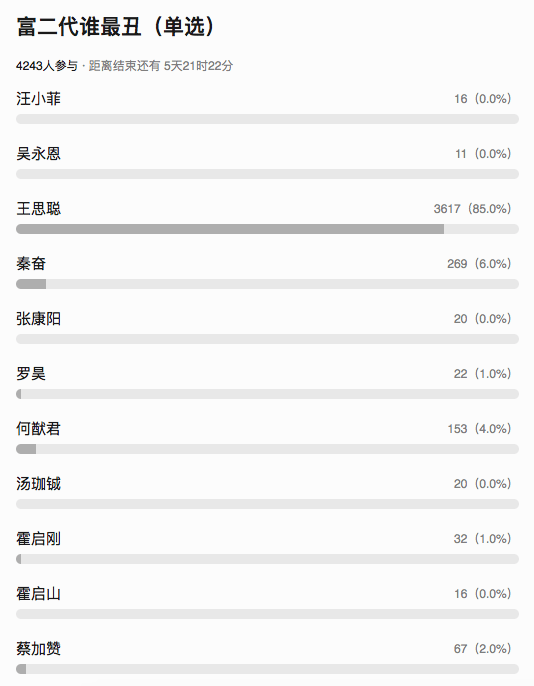Image resolution: width=534 pixels, height=686 pixels.
Task: Choose the 张康阳 poll entry
Action: (x=38, y=318)
